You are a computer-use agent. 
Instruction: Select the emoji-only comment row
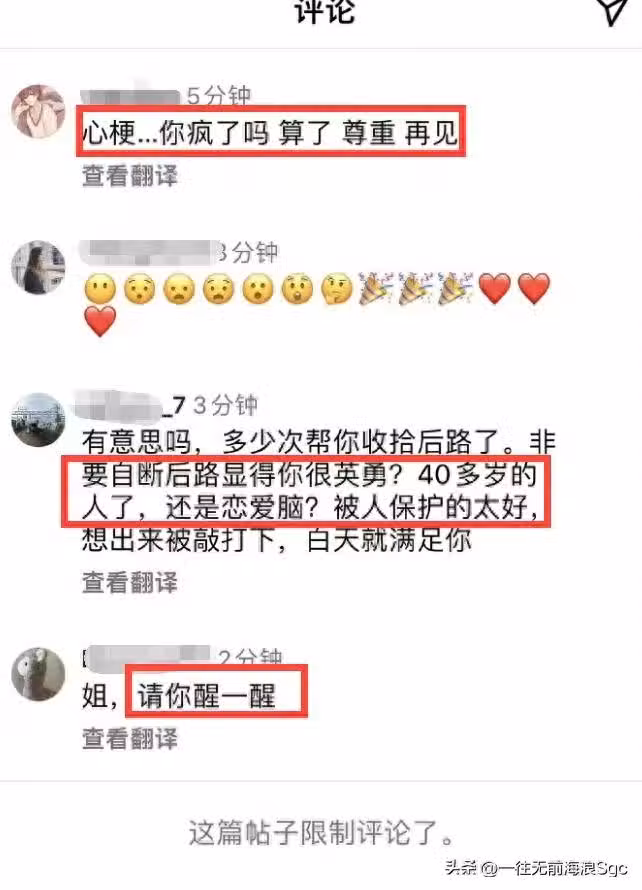317,305
